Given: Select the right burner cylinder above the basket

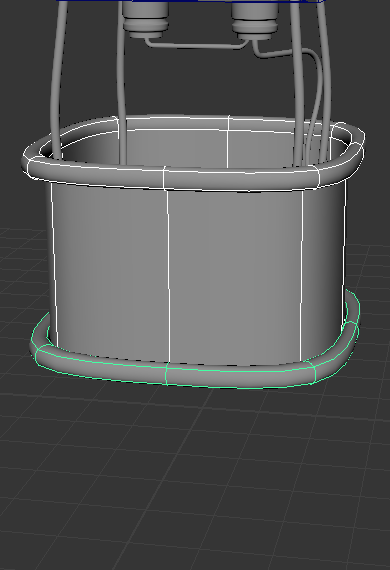Looking at the screenshot, I should [x=255, y=20].
